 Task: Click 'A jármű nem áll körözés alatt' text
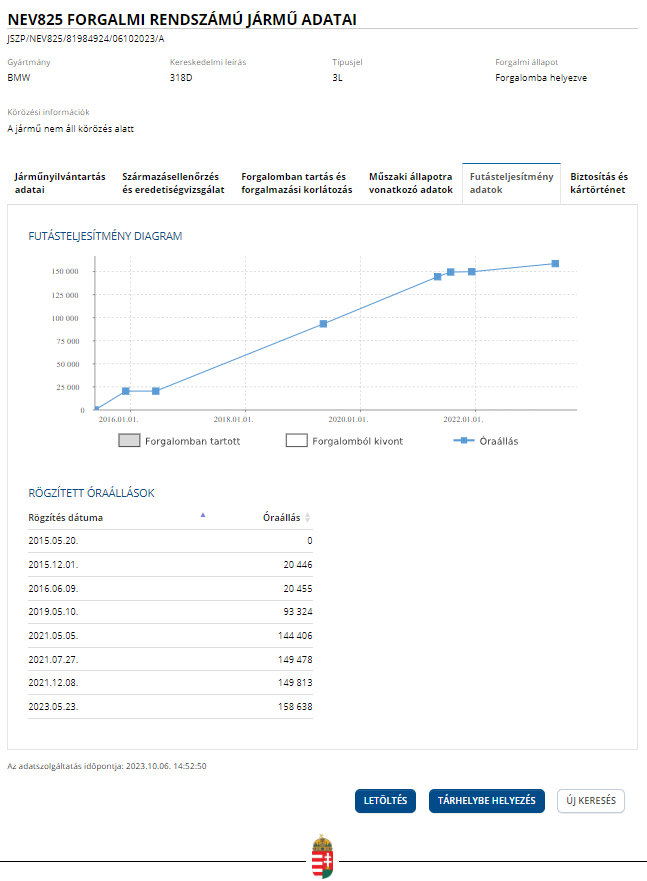click(x=71, y=129)
